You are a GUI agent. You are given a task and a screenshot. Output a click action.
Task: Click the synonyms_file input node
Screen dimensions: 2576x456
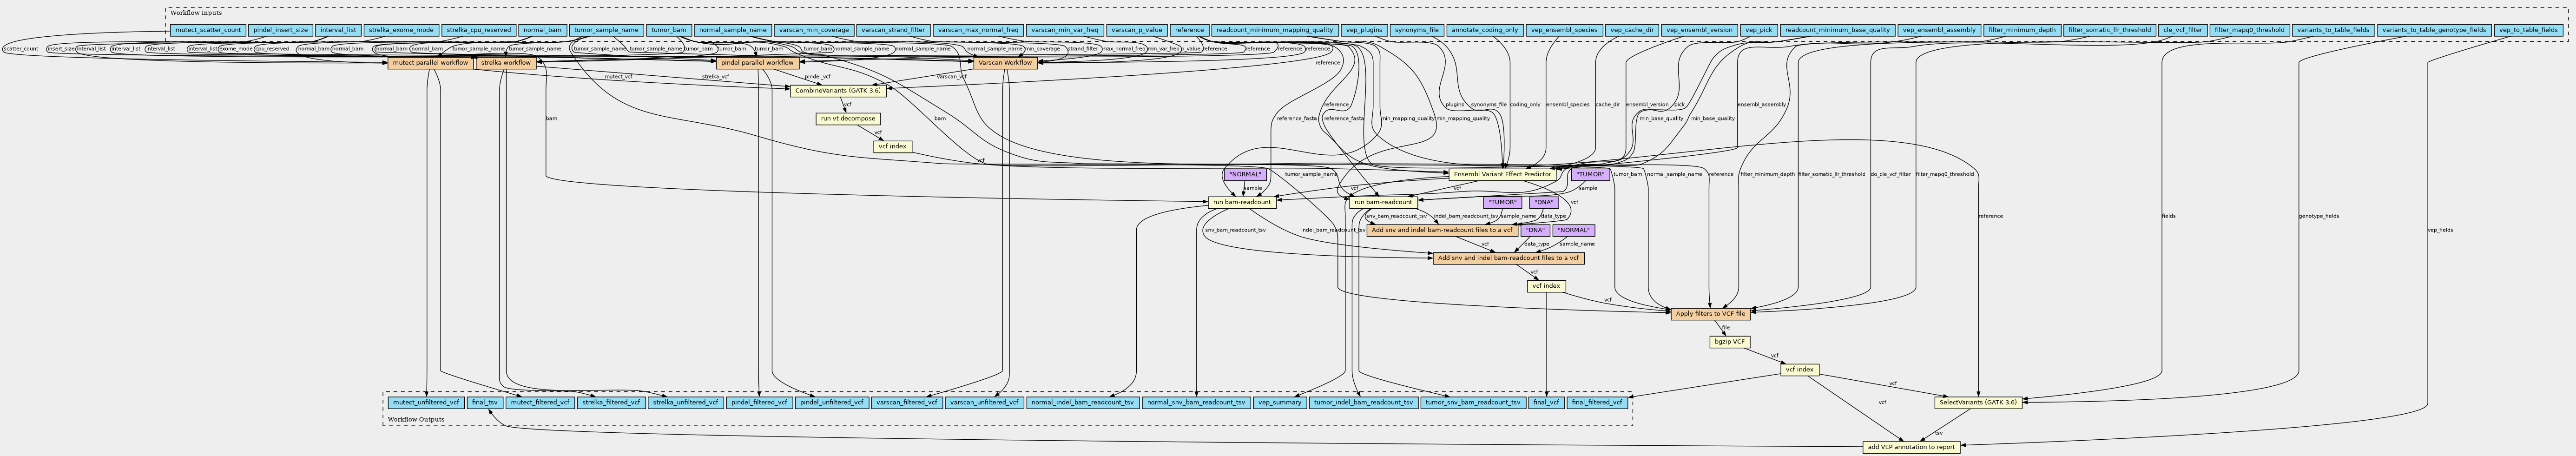coord(1417,30)
